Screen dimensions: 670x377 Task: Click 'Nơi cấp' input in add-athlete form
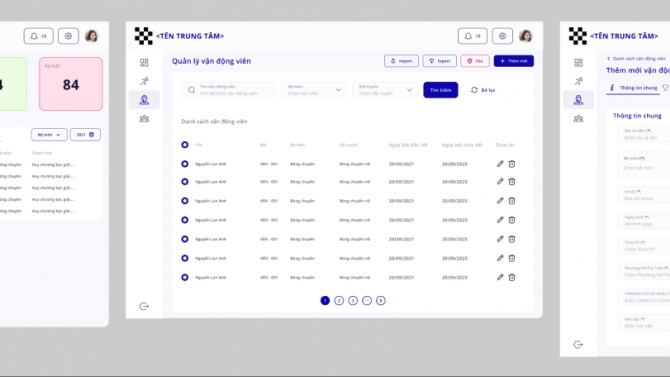[x=644, y=322]
